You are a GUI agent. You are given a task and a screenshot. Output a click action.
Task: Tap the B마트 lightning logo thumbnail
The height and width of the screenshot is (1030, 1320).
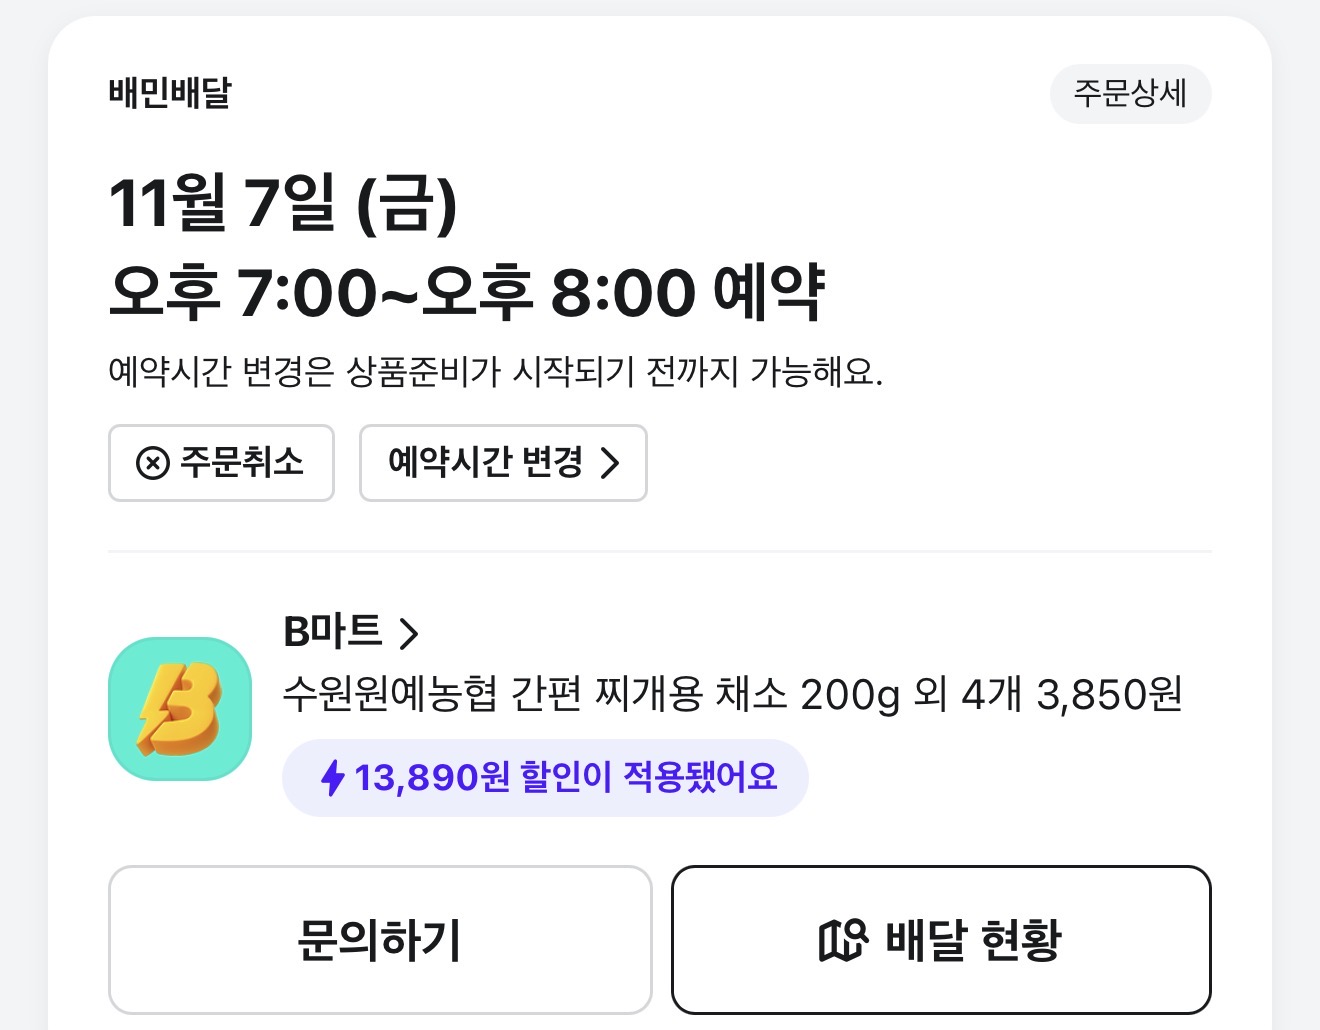180,708
